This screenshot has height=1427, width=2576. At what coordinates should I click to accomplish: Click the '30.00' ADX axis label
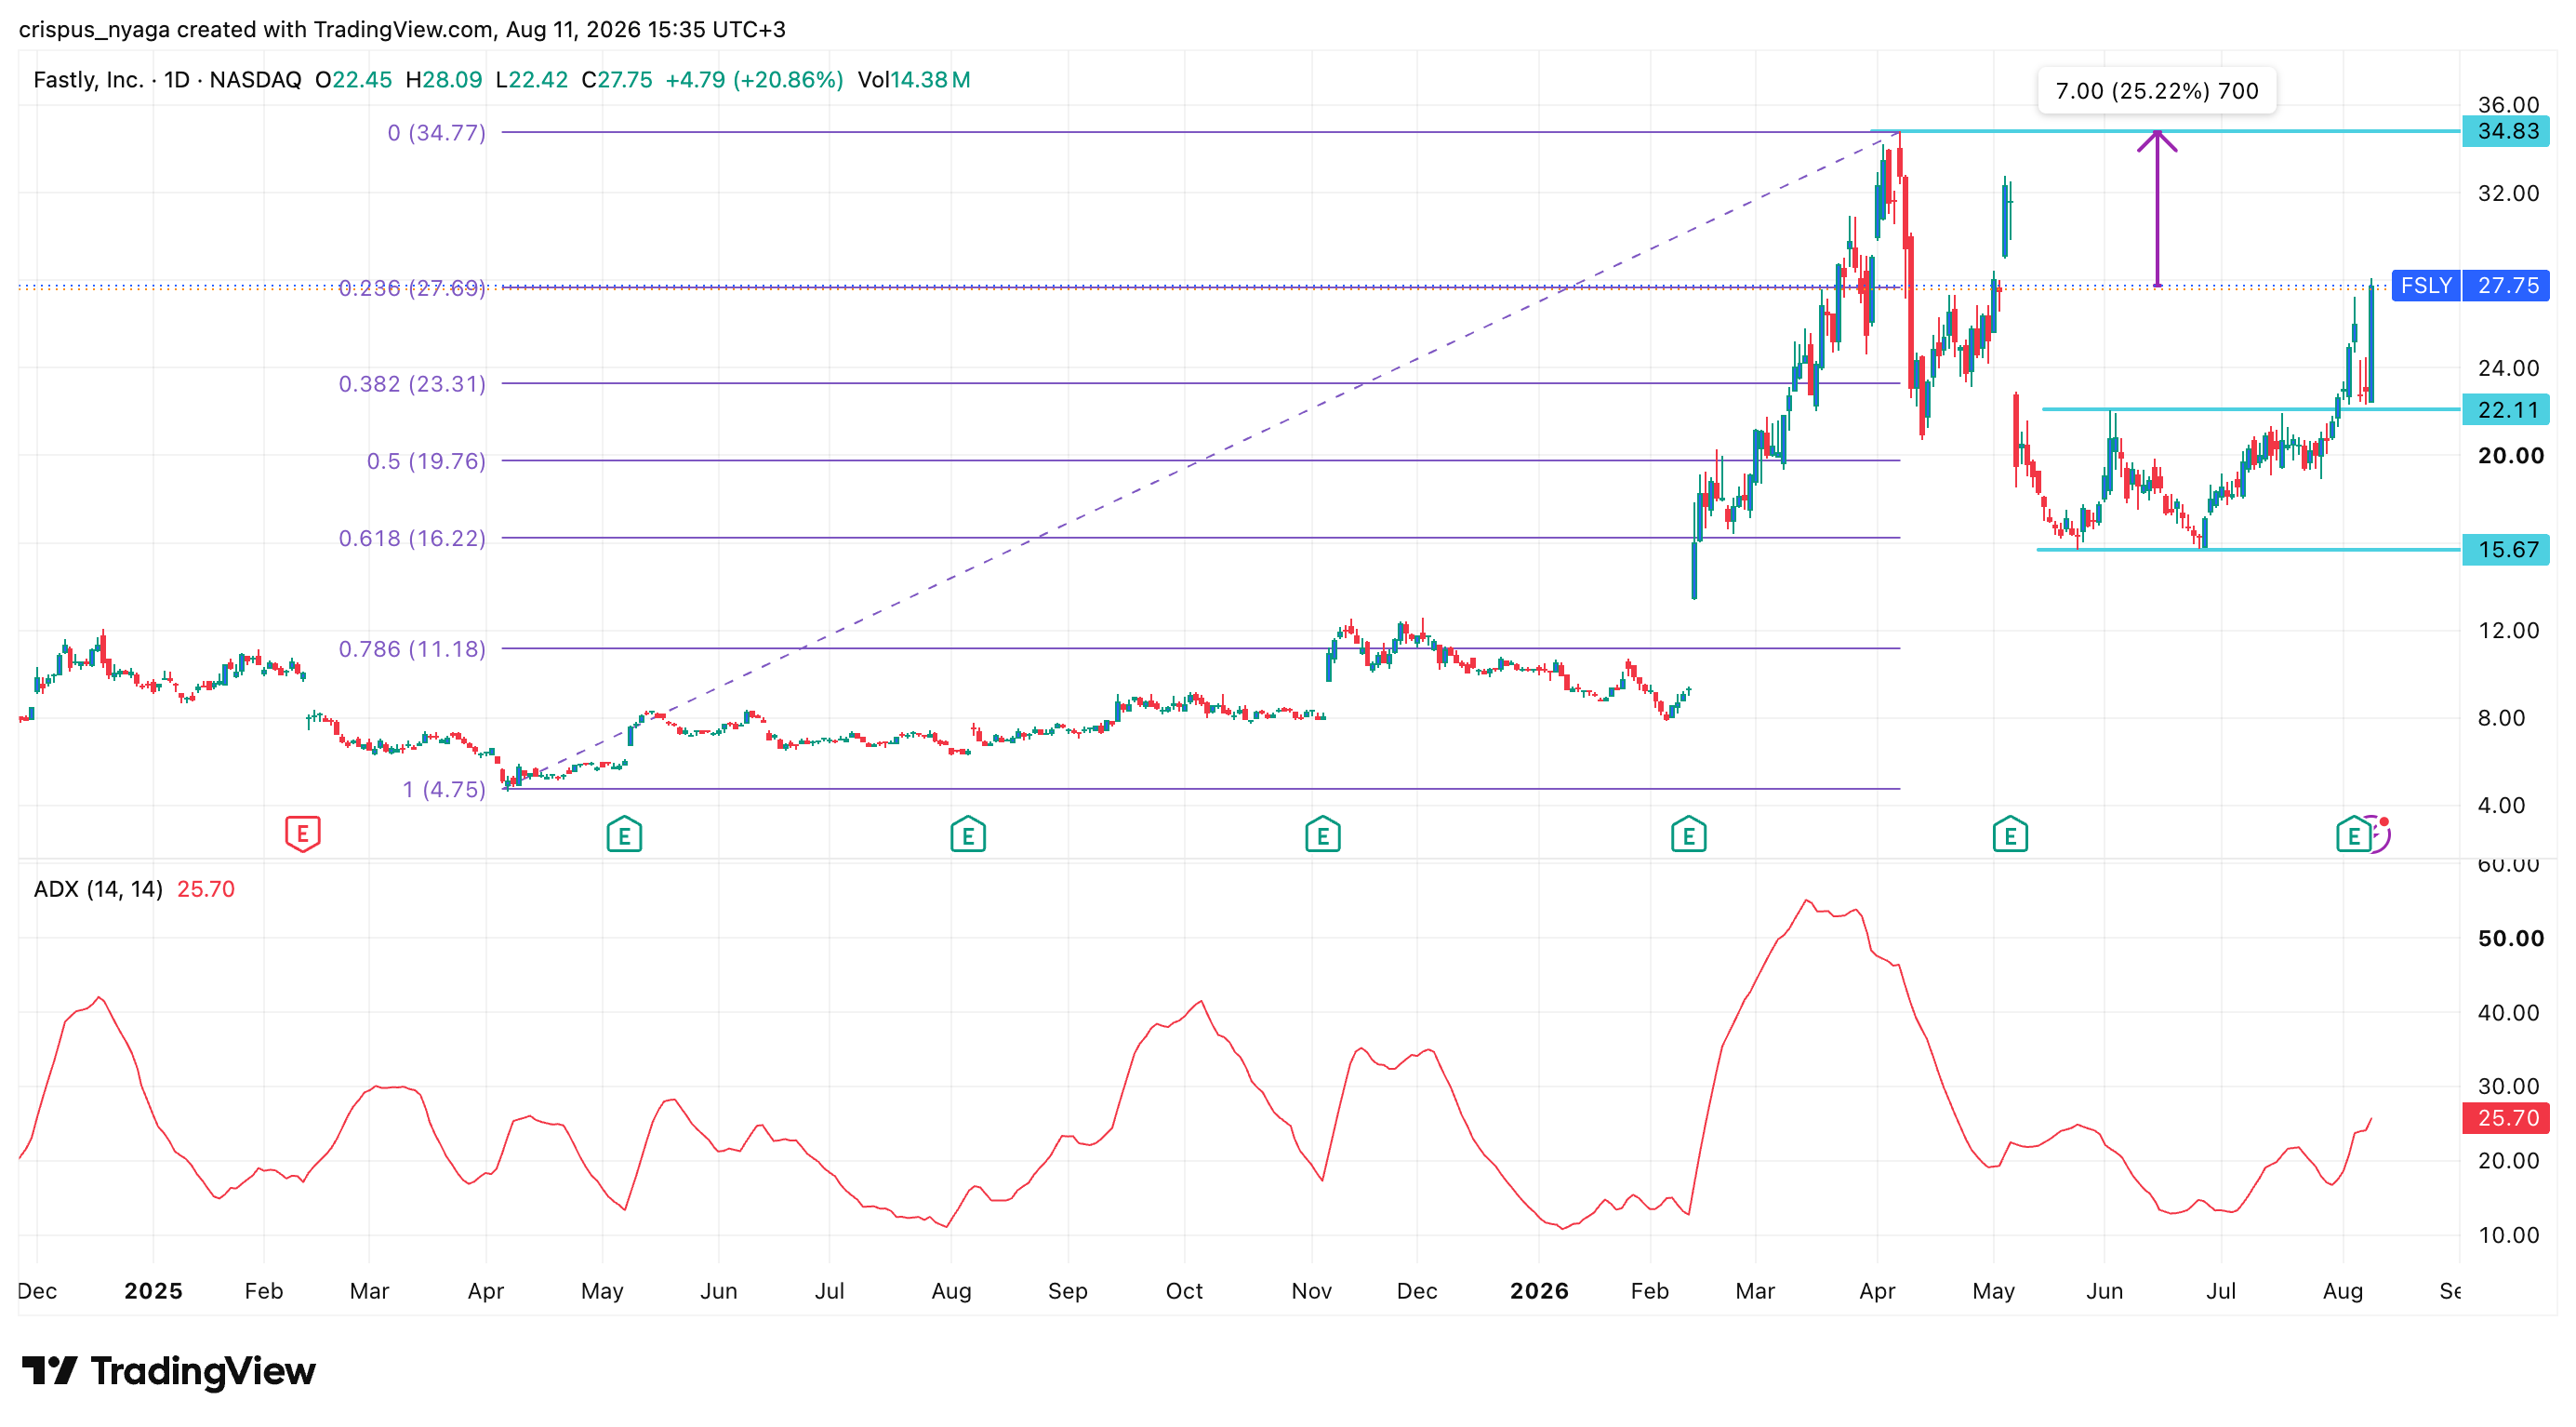coord(2508,1086)
